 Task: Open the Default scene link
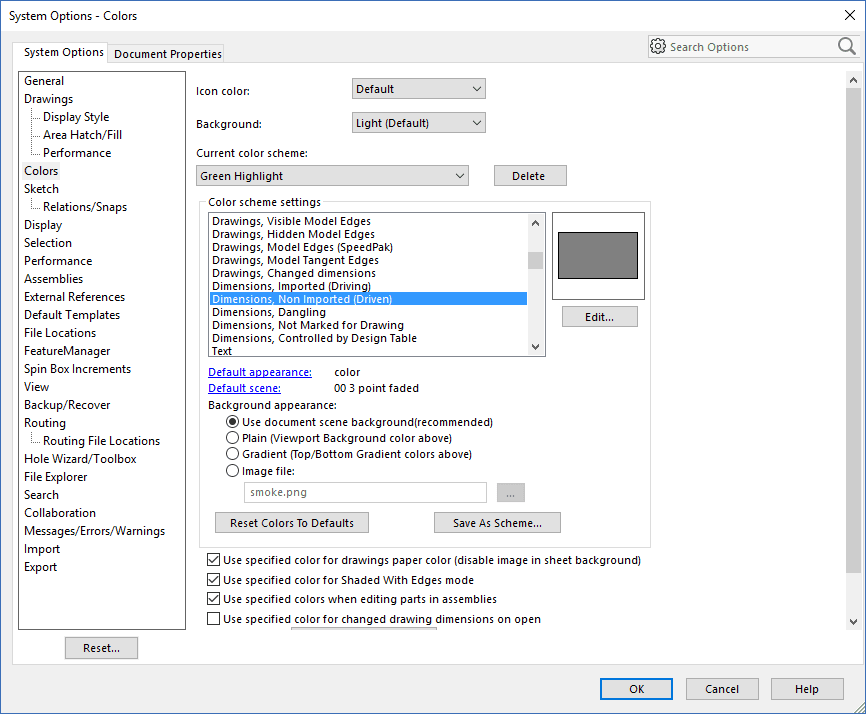tap(244, 388)
